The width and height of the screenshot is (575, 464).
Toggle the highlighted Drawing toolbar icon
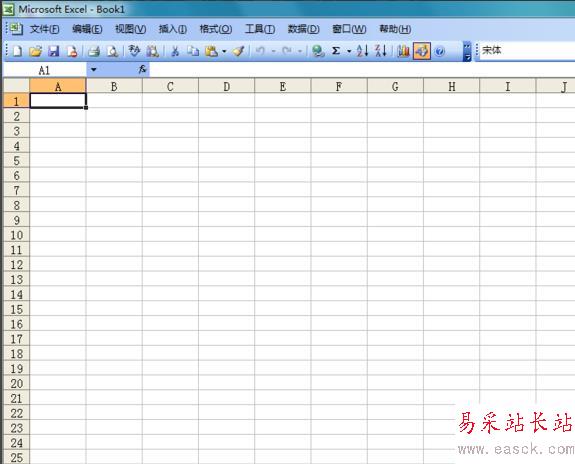click(x=422, y=51)
